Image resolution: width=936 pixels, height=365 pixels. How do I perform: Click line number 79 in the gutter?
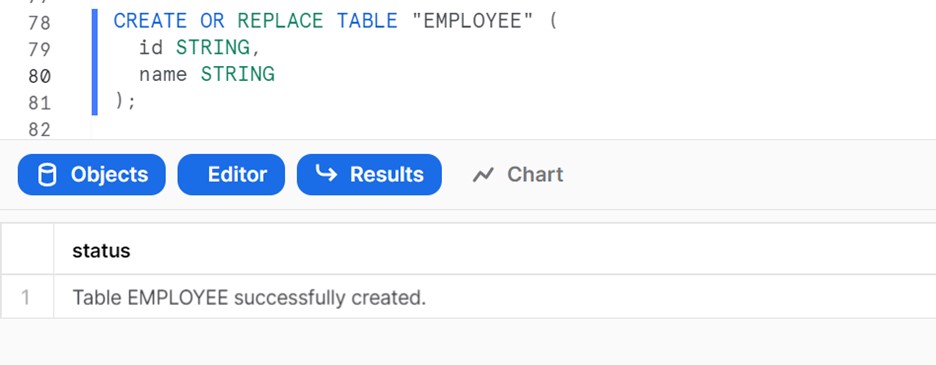click(39, 50)
